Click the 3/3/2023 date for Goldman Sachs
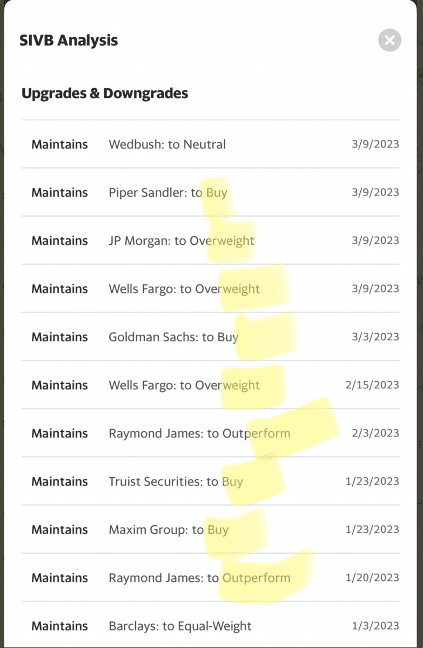Viewport: 423px width, 648px height. coord(375,337)
